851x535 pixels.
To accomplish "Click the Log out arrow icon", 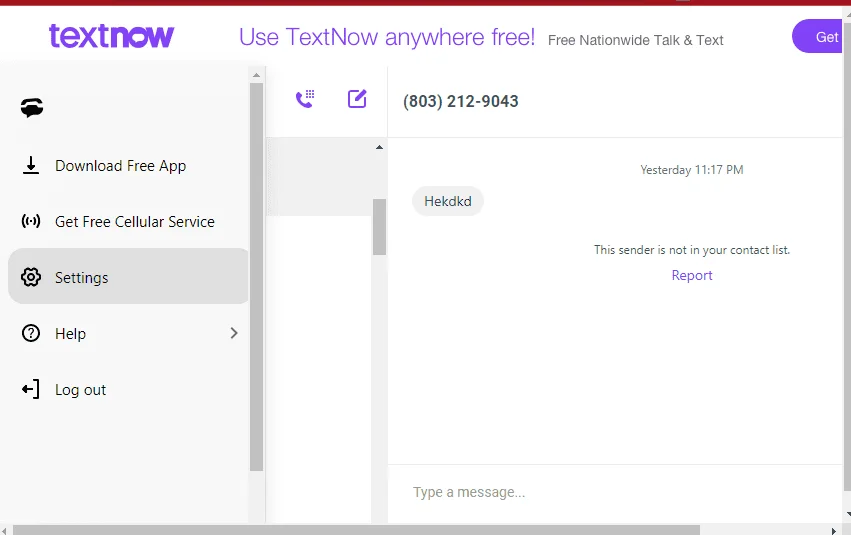I will [x=31, y=389].
